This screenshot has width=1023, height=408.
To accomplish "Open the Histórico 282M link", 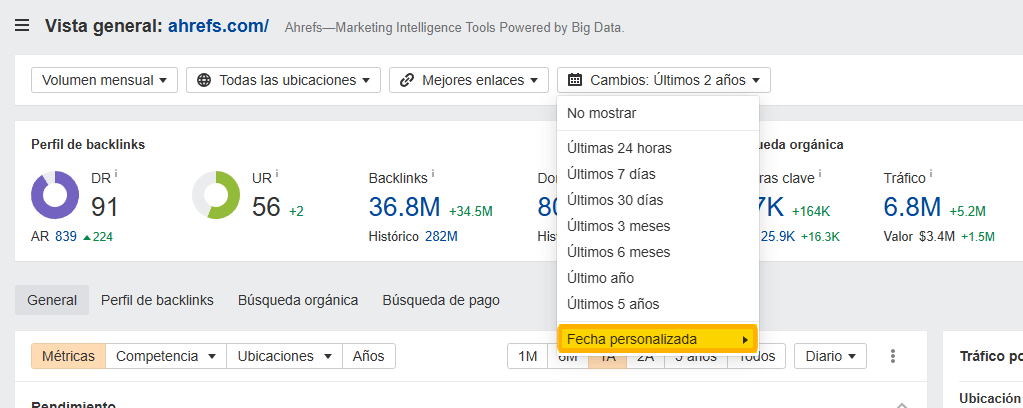I will tap(441, 236).
